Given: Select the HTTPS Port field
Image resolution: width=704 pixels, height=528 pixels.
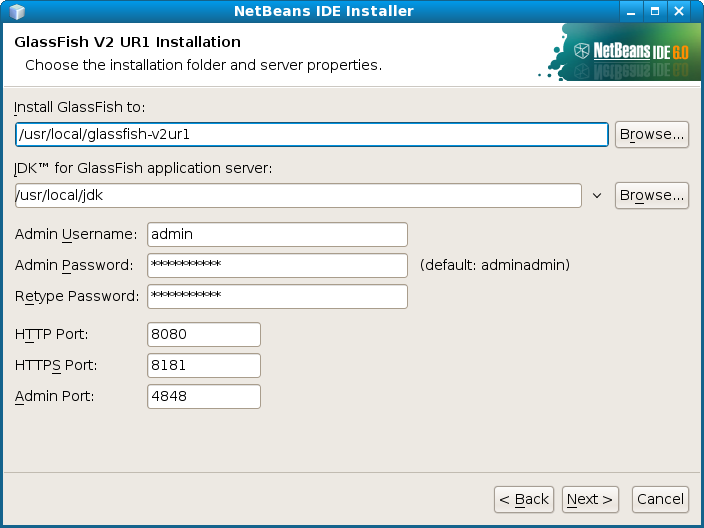Looking at the screenshot, I should (204, 365).
